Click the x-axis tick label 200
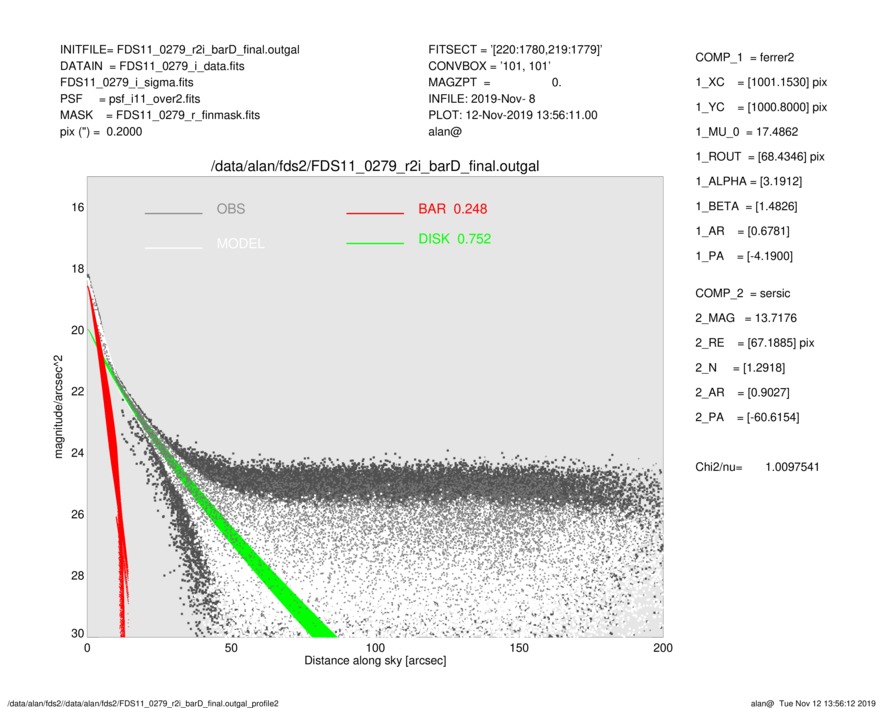This screenshot has height=708, width=885. [663, 648]
